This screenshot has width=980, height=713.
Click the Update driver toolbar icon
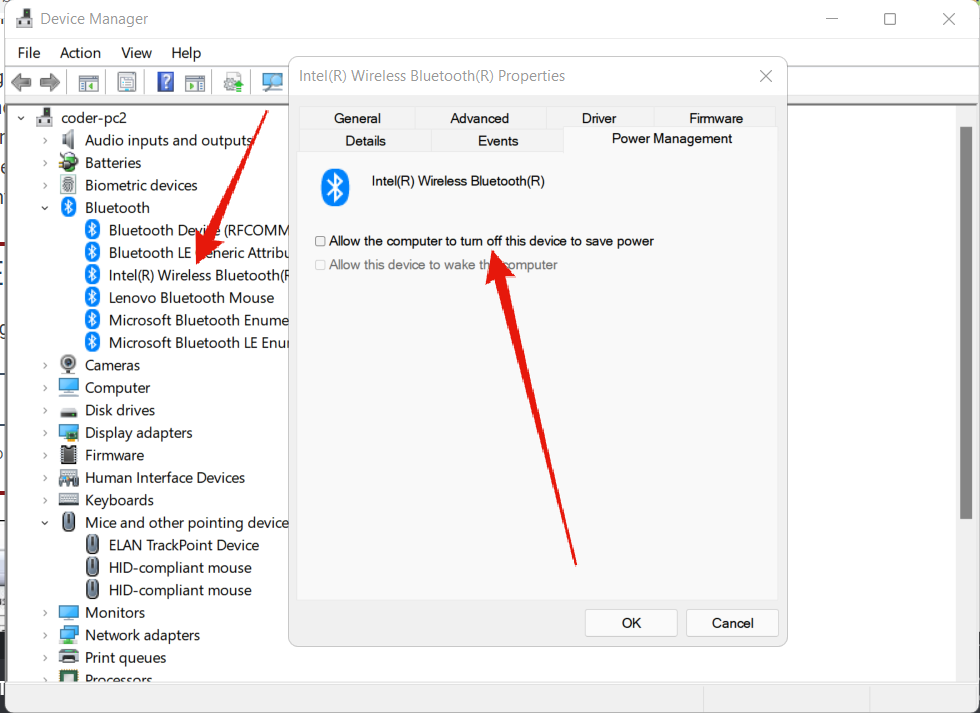(233, 82)
